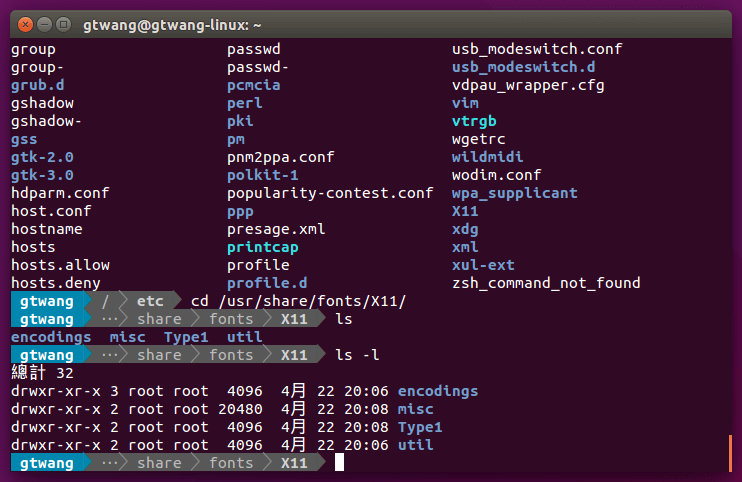Click the hosts.deny file name
Screen dimensions: 742x482
click(56, 283)
